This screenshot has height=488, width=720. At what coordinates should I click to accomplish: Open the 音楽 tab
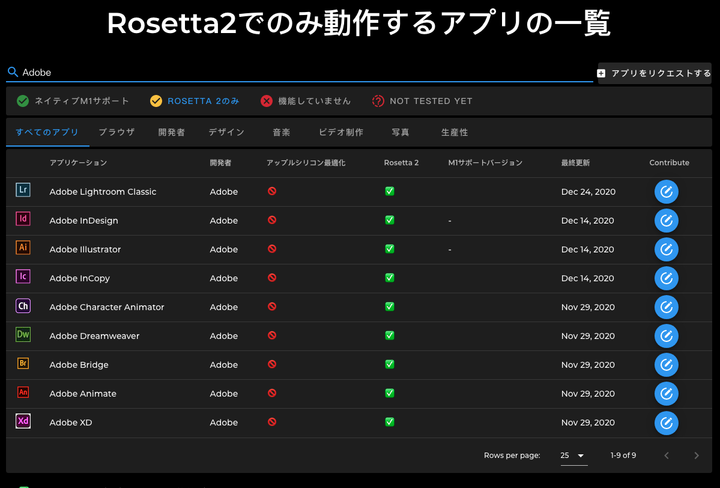click(281, 132)
